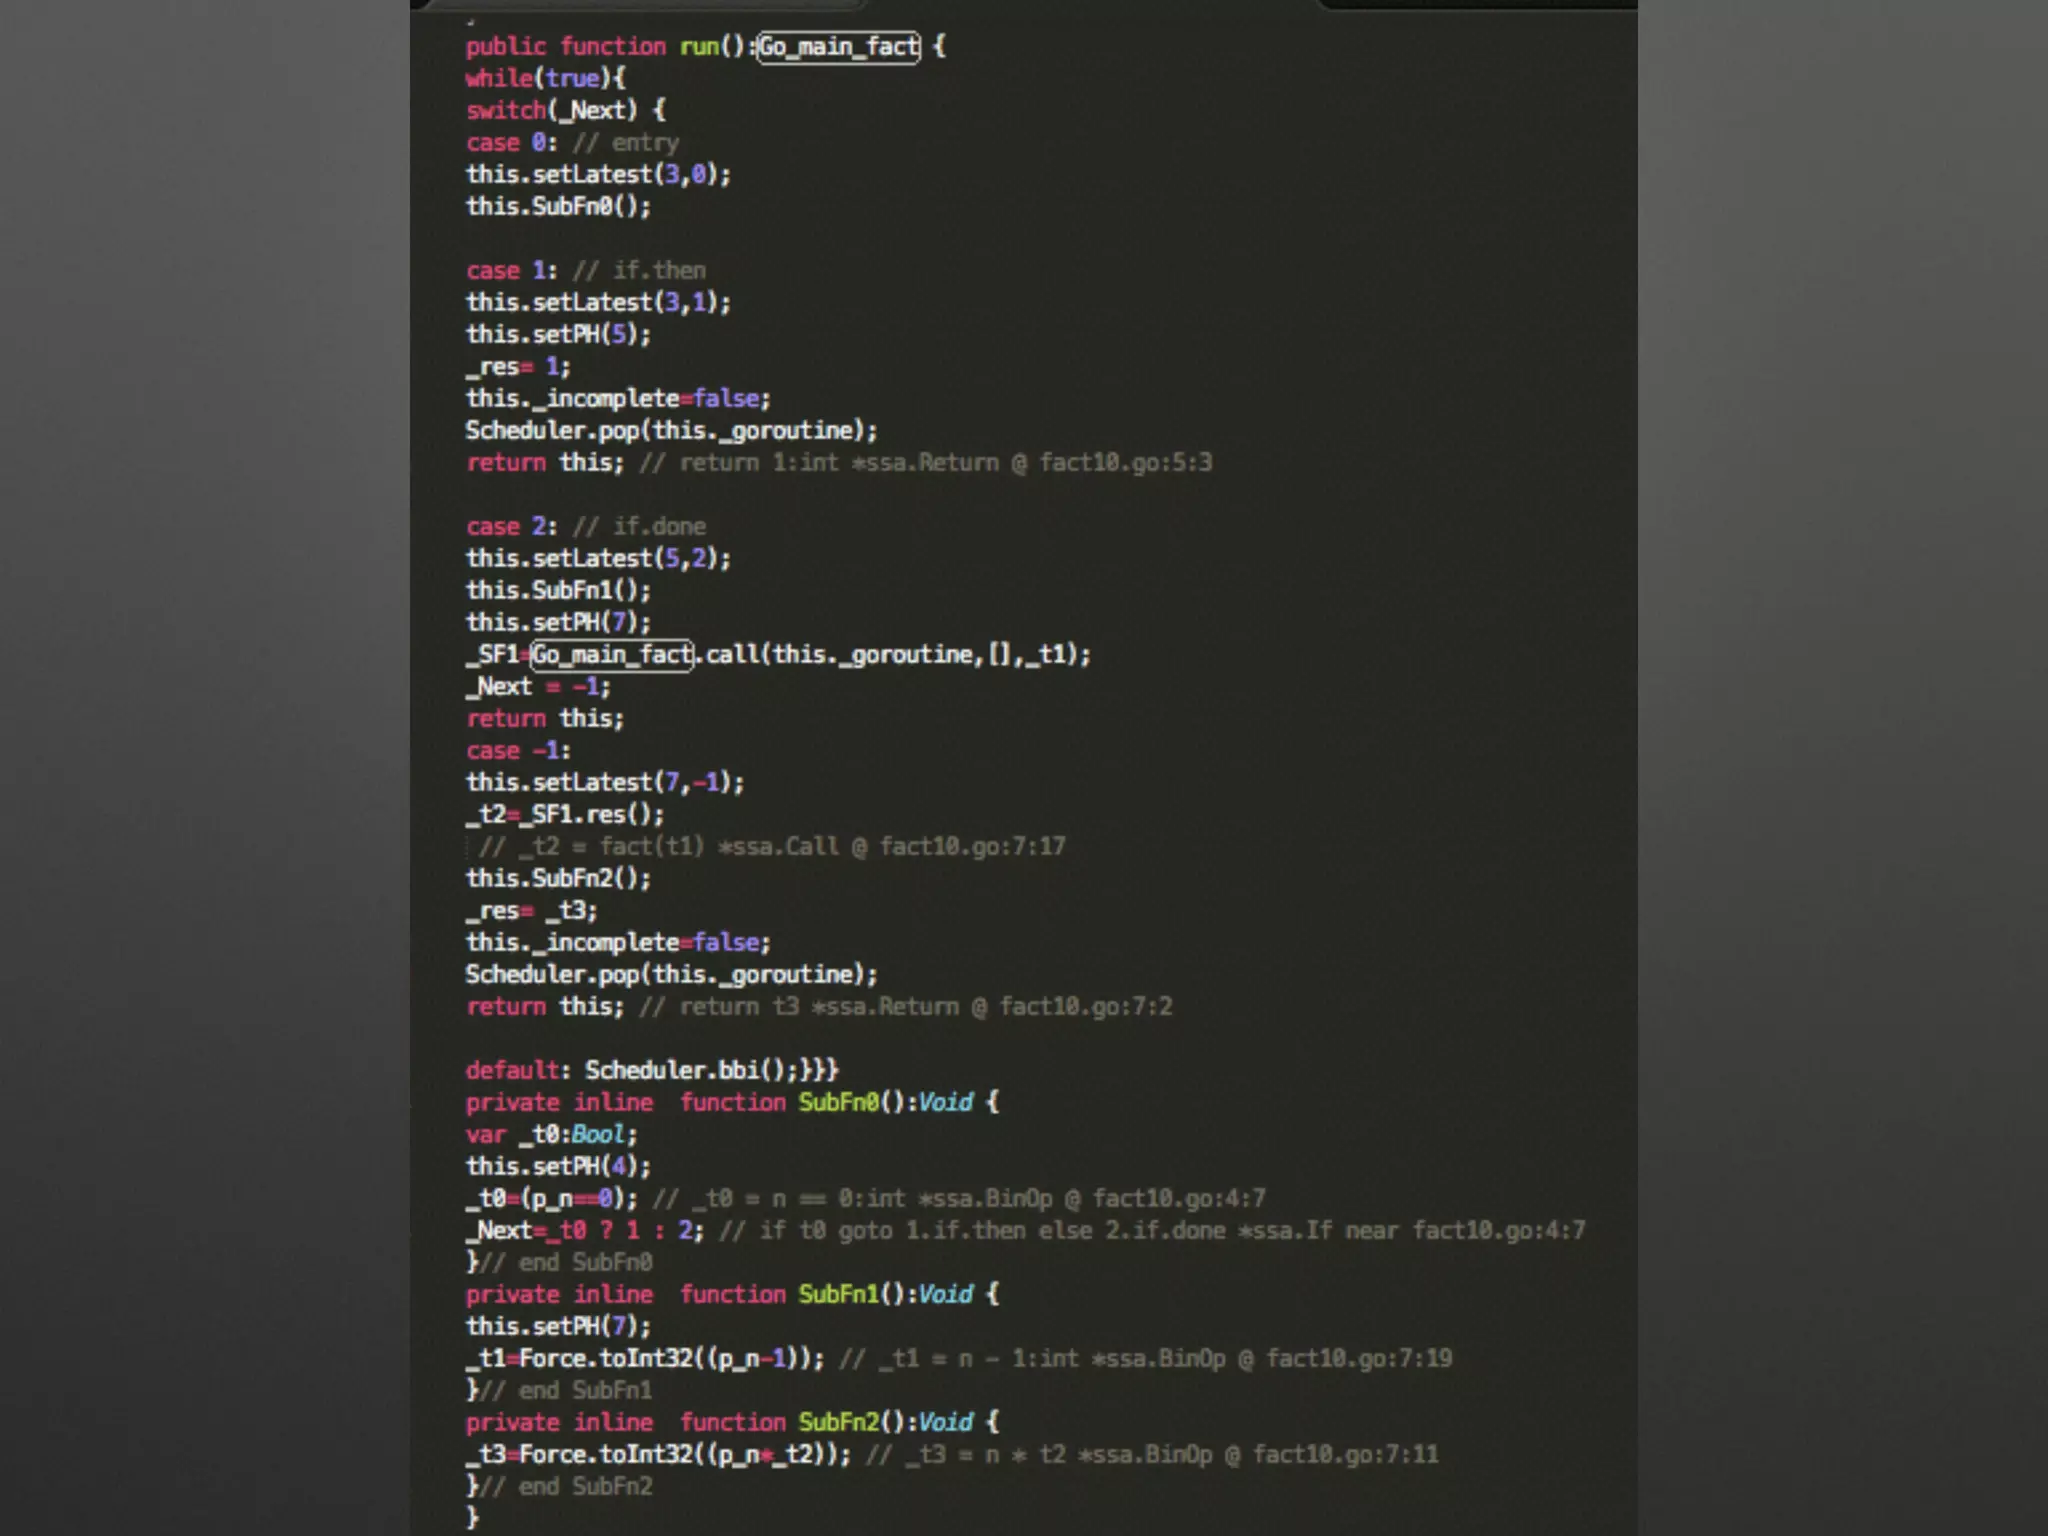Click the 'case 2: // if.done' line

[585, 526]
